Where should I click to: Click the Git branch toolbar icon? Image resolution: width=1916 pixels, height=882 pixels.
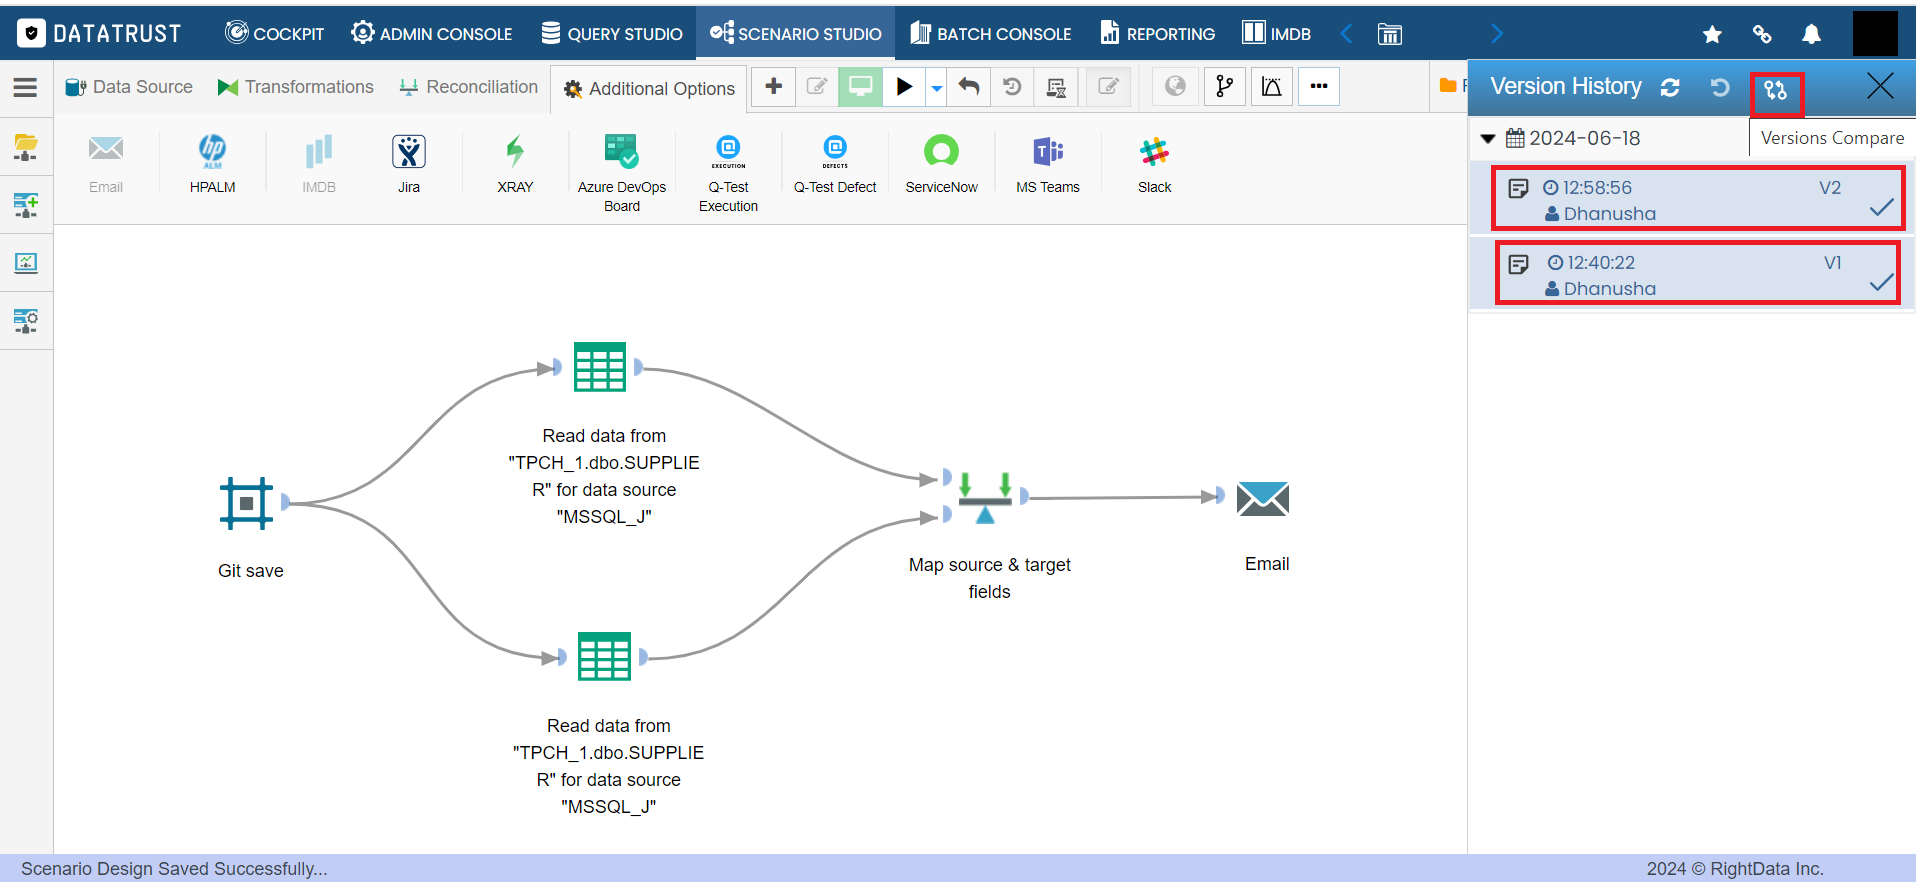(1224, 87)
